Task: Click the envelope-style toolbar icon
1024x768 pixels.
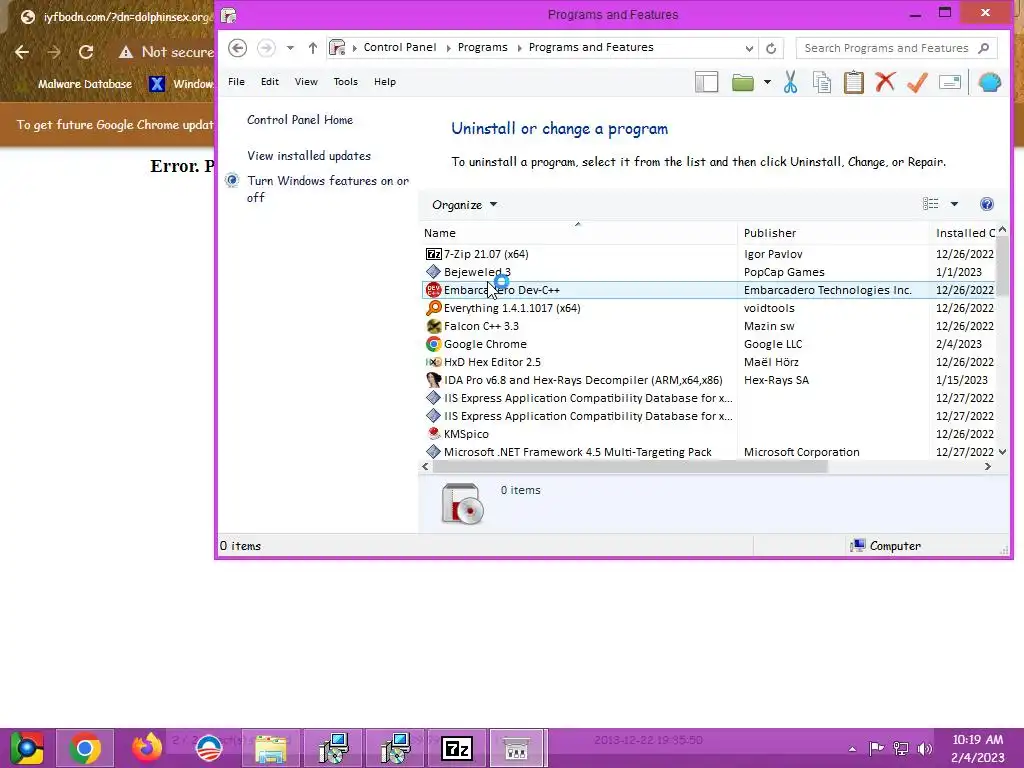Action: [950, 82]
